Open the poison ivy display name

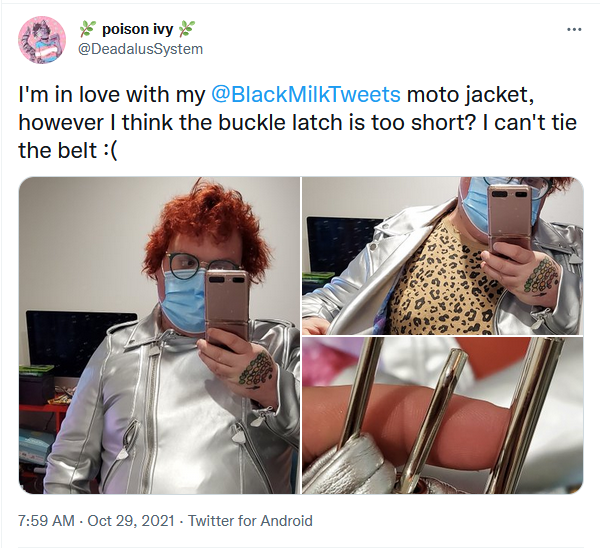point(137,29)
